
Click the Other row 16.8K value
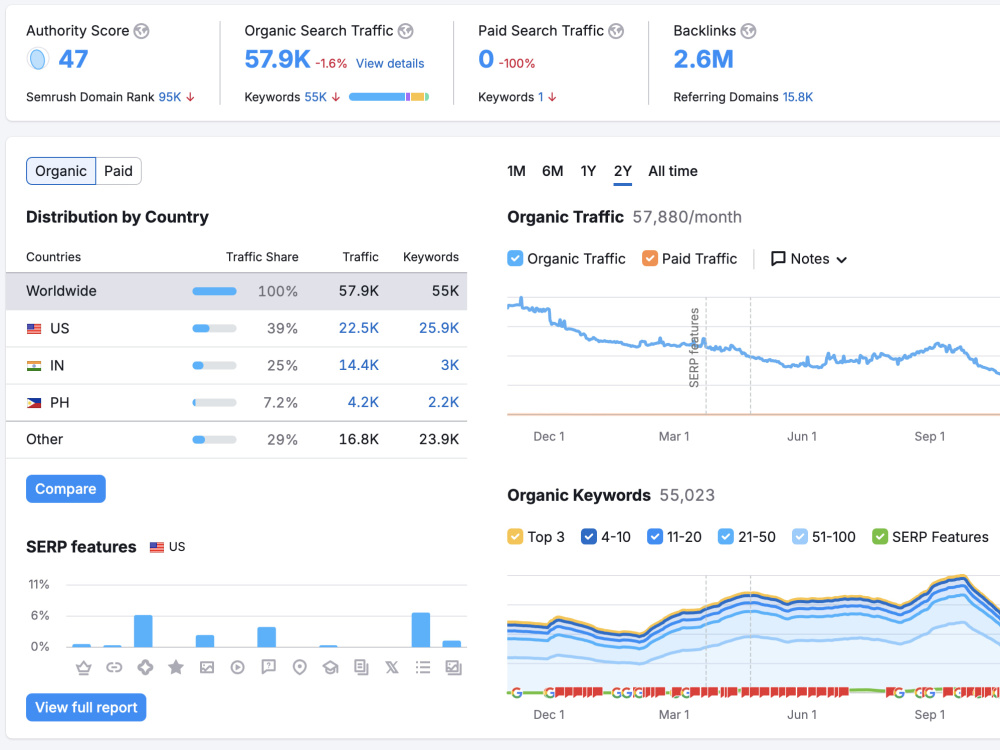click(358, 439)
